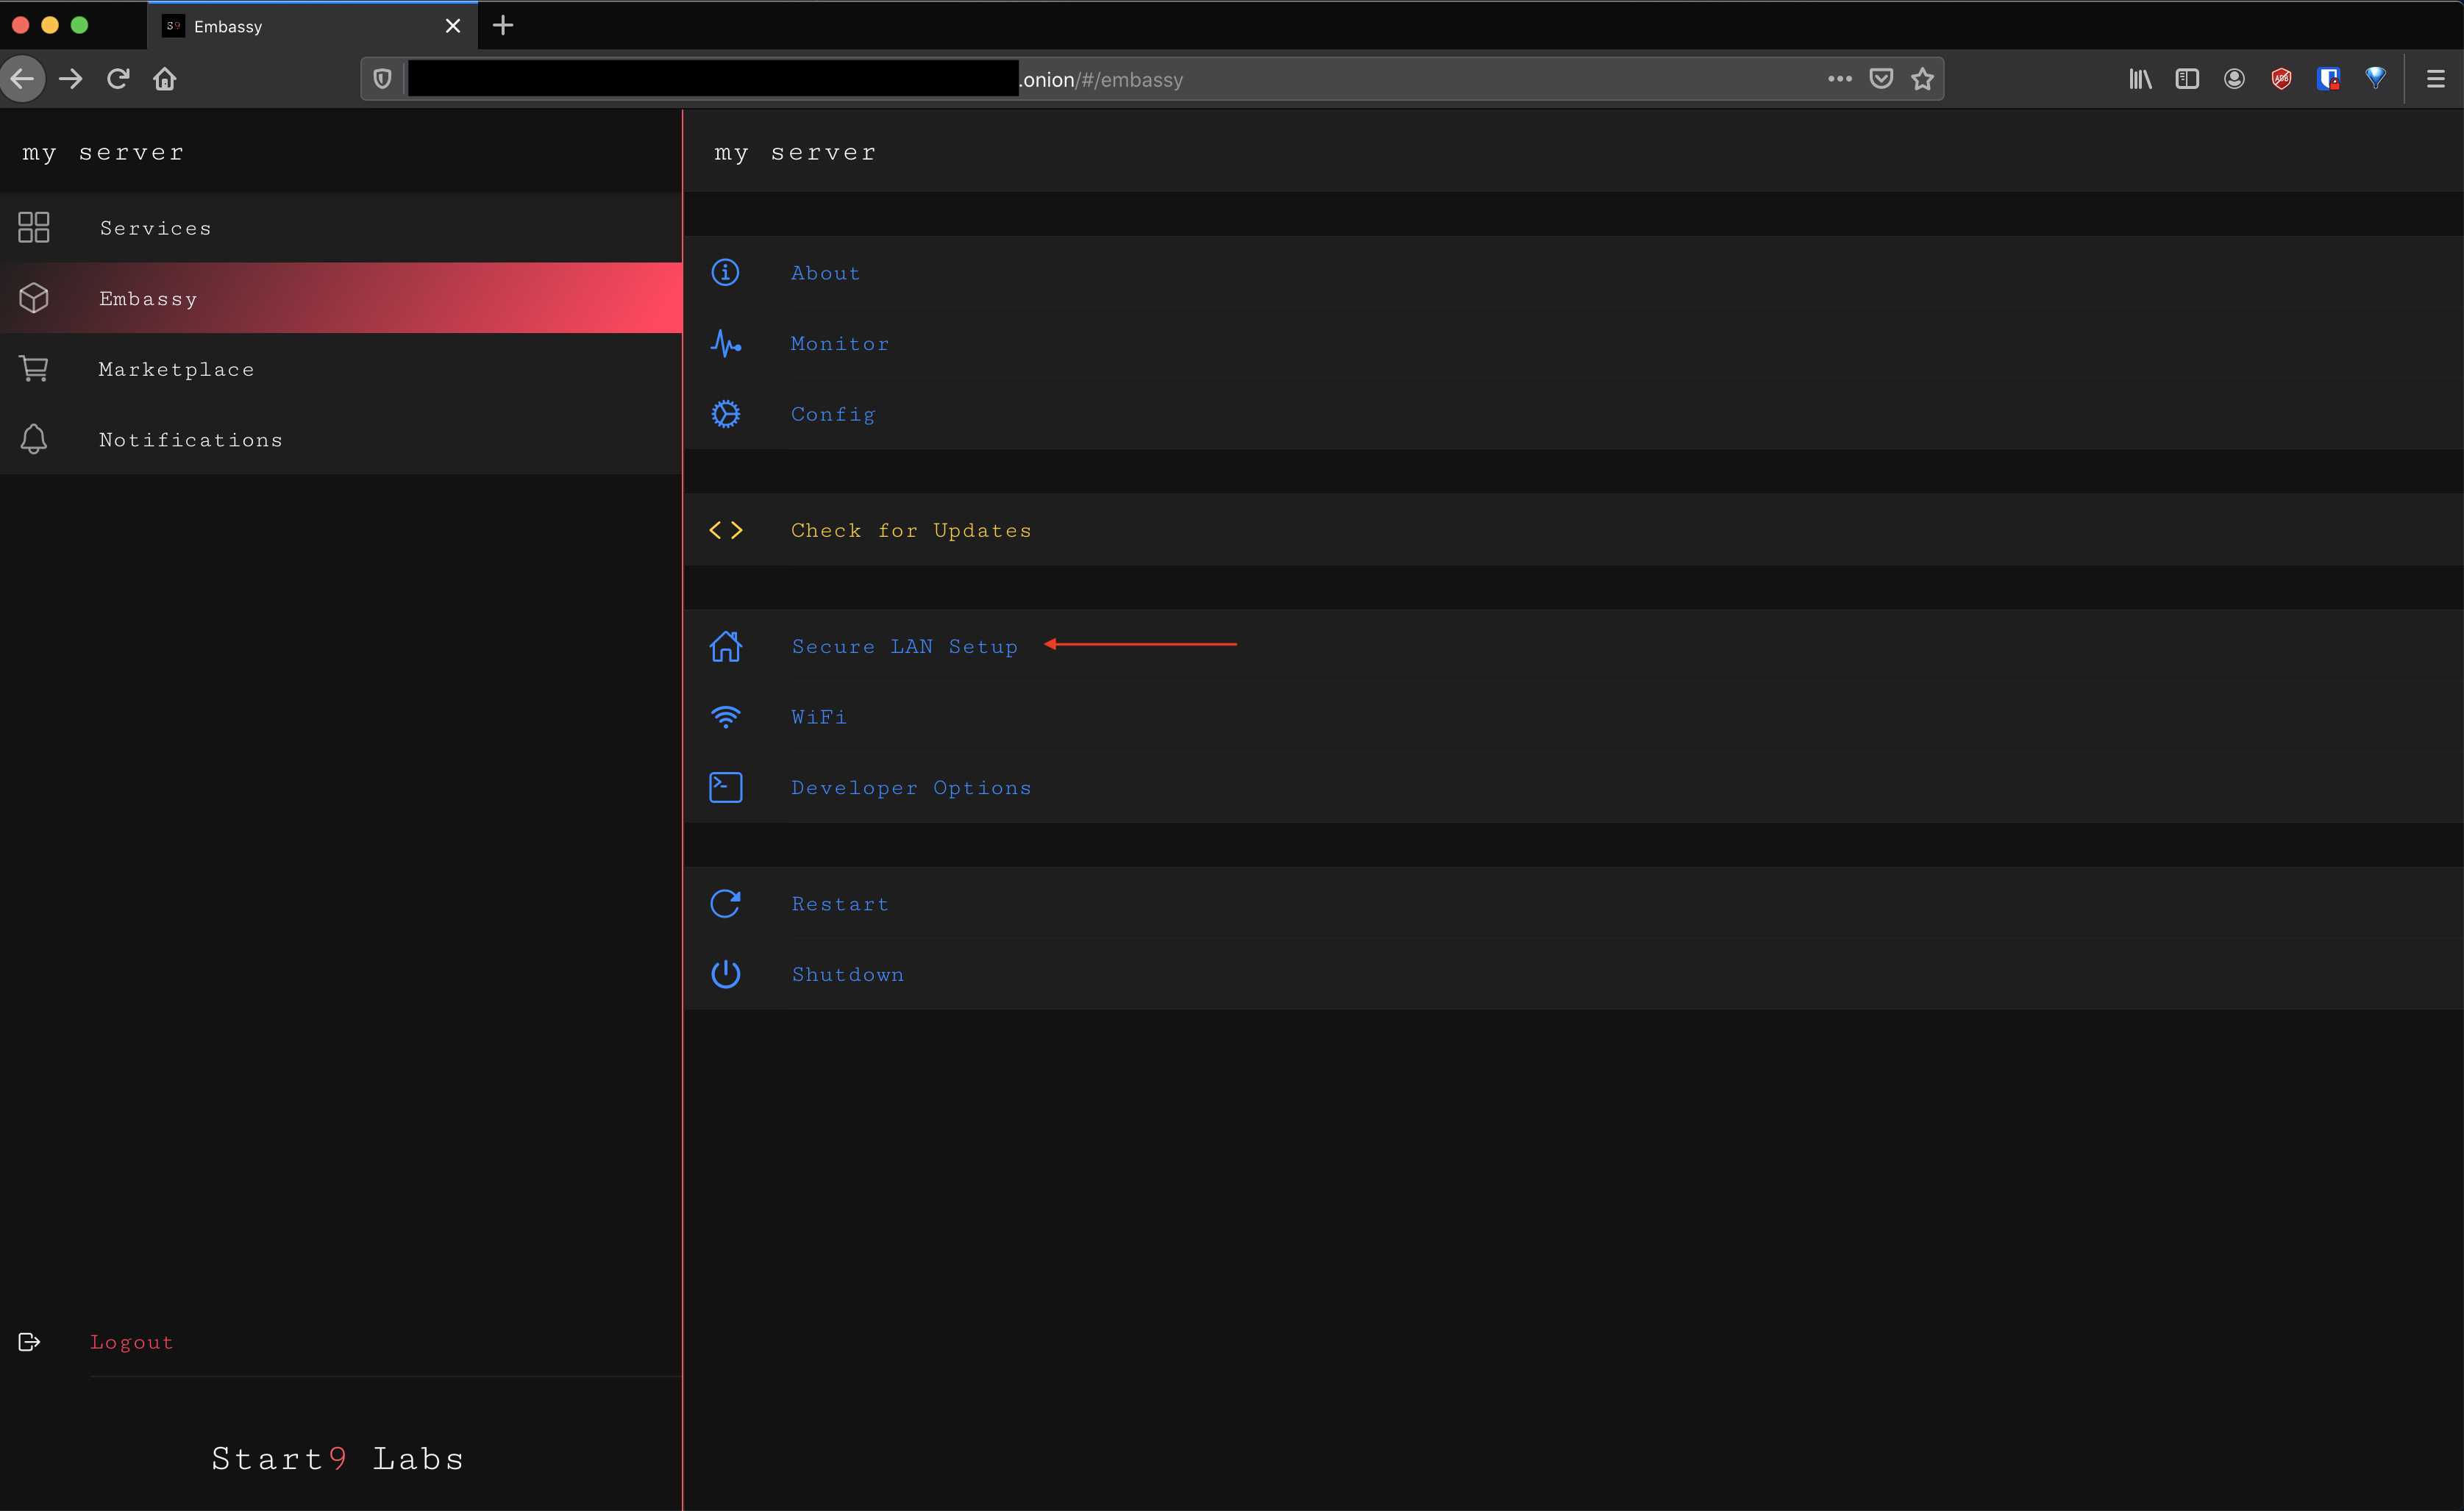Click the About info icon
The image size is (2464, 1511).
725,272
